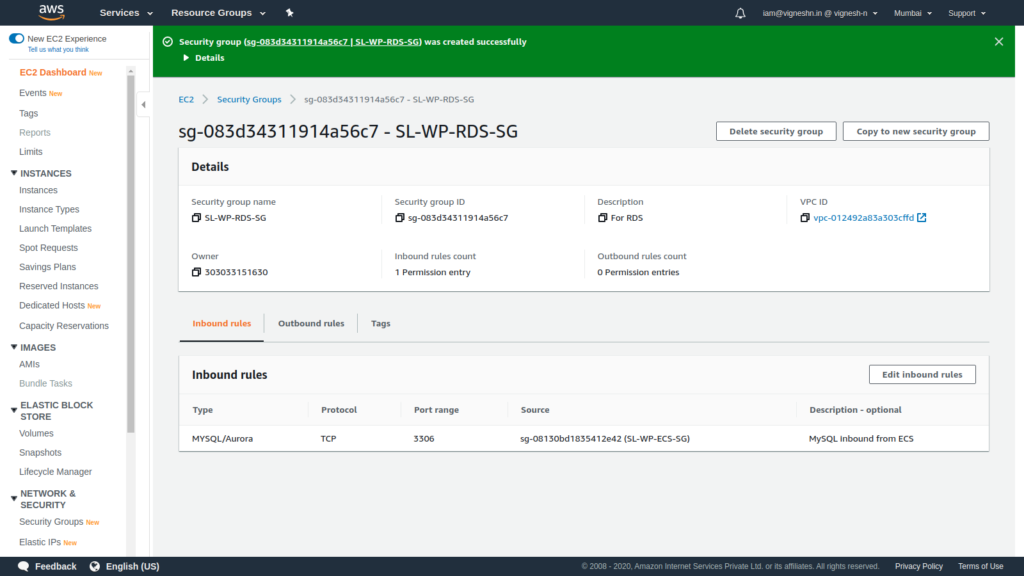The image size is (1024, 576).
Task: Switch to the Outbound rules tab
Action: click(x=311, y=323)
